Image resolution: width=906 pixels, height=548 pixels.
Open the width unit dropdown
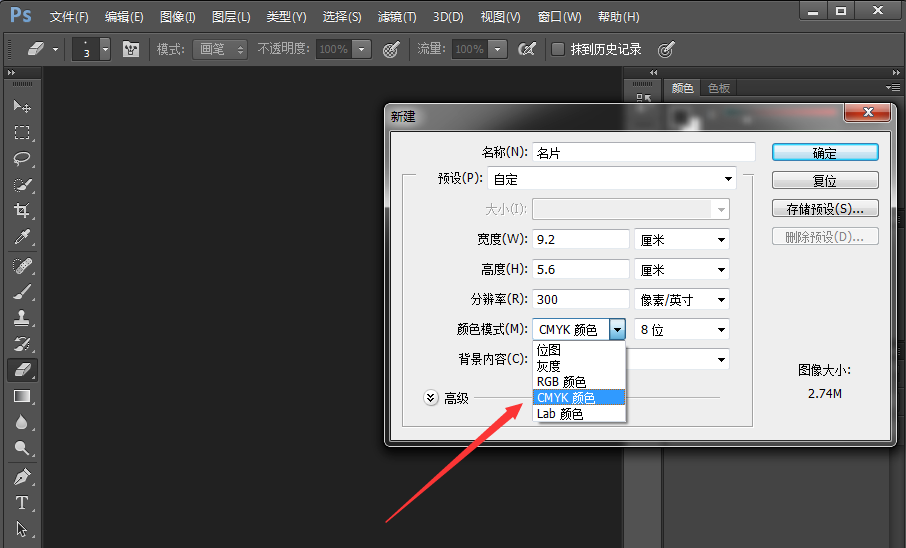point(682,239)
